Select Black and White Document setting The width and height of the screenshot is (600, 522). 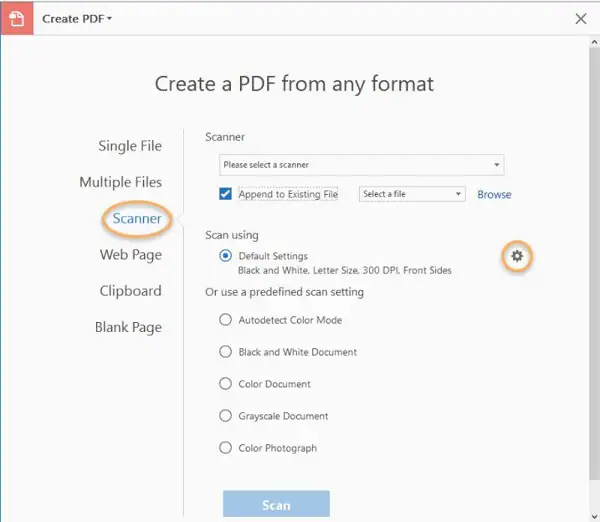[x=225, y=352]
